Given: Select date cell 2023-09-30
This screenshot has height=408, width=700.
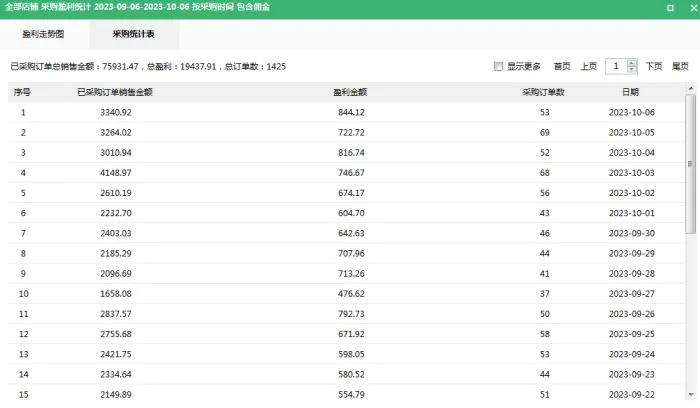Looking at the screenshot, I should click(632, 233).
